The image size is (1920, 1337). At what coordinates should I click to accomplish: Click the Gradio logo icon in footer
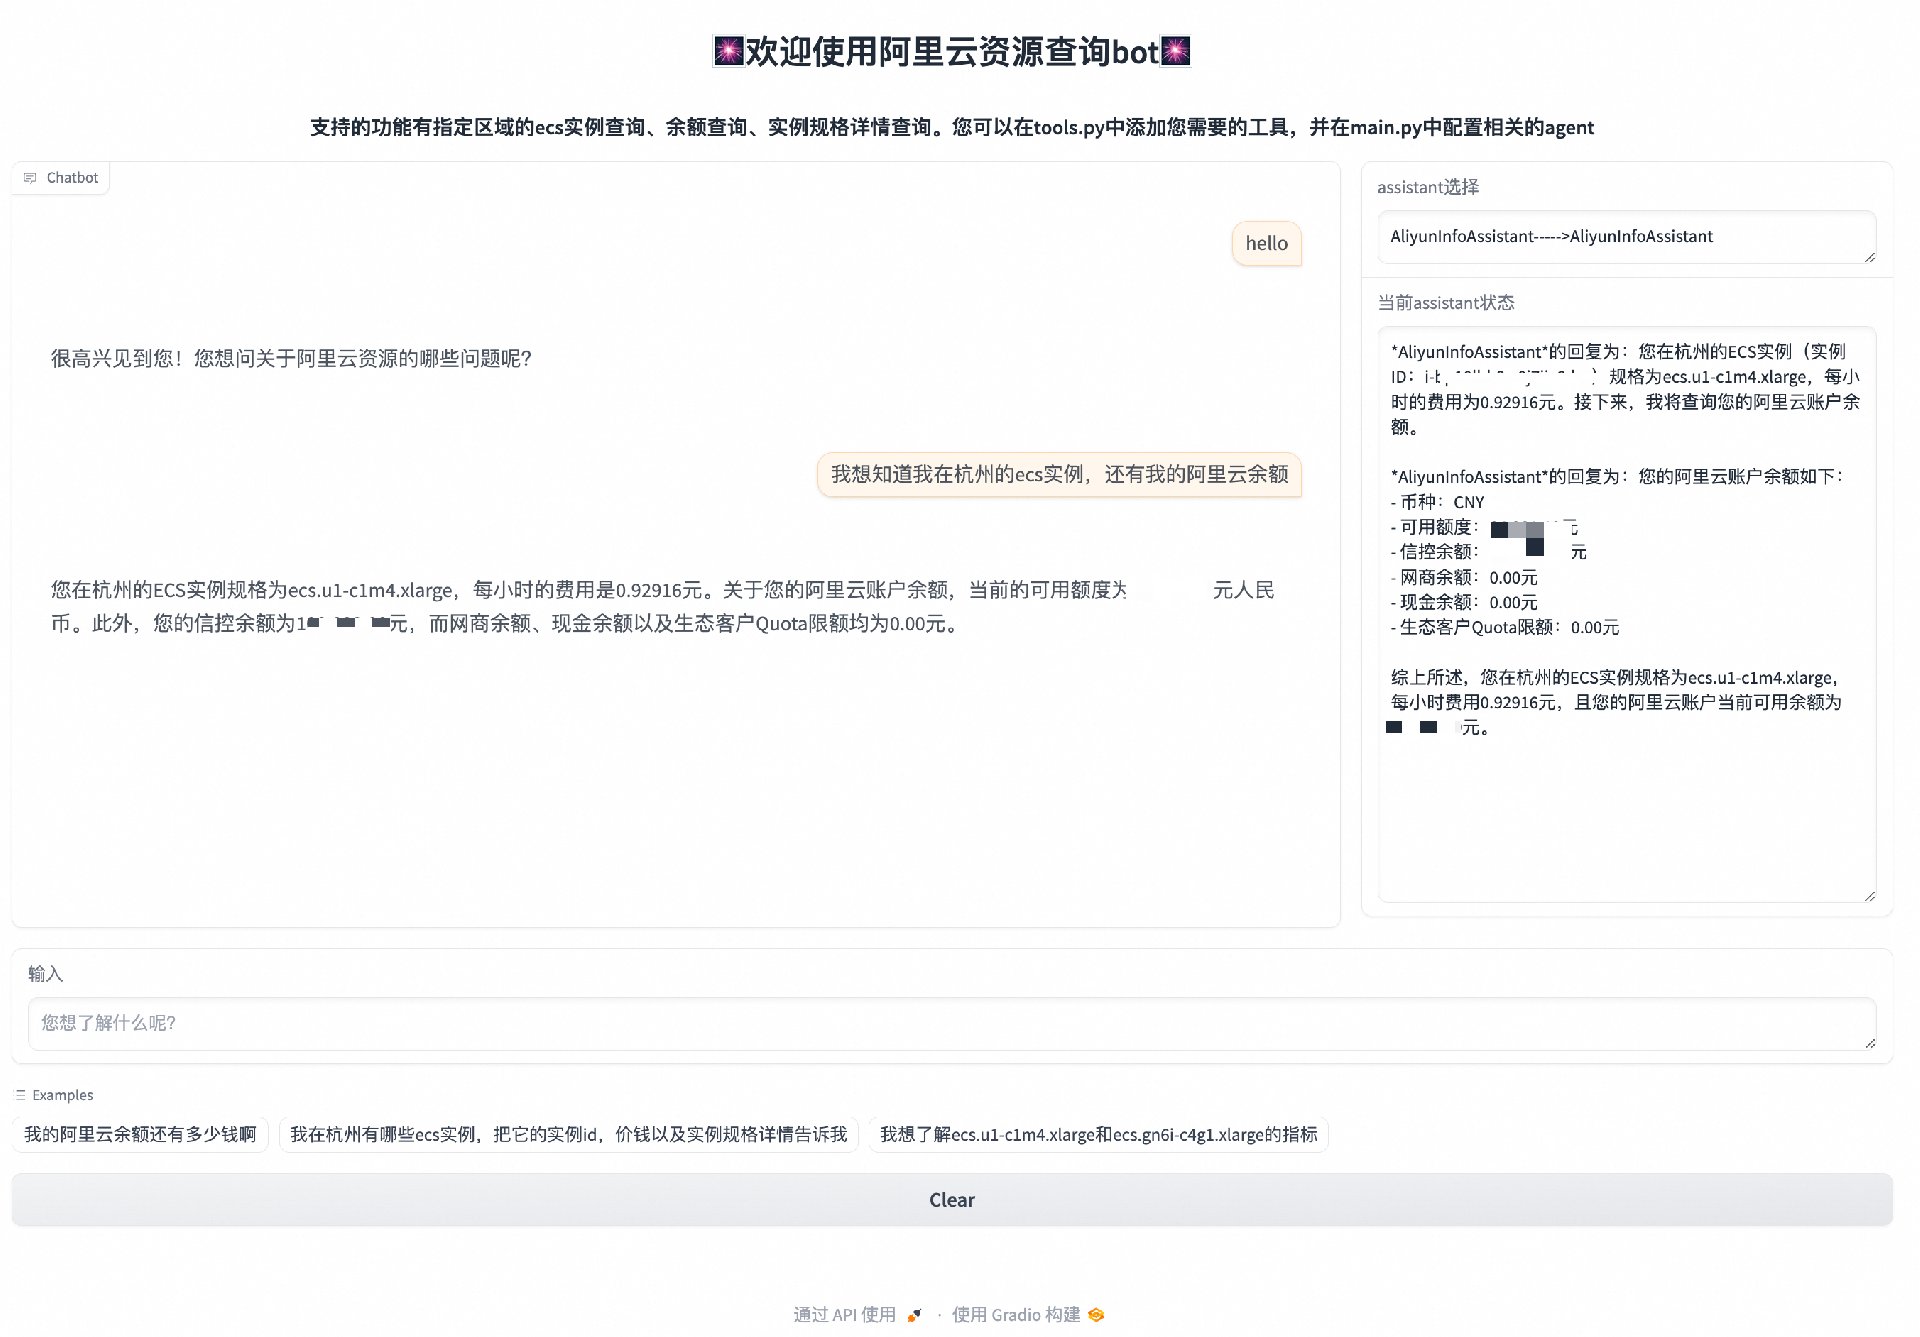click(x=1097, y=1315)
